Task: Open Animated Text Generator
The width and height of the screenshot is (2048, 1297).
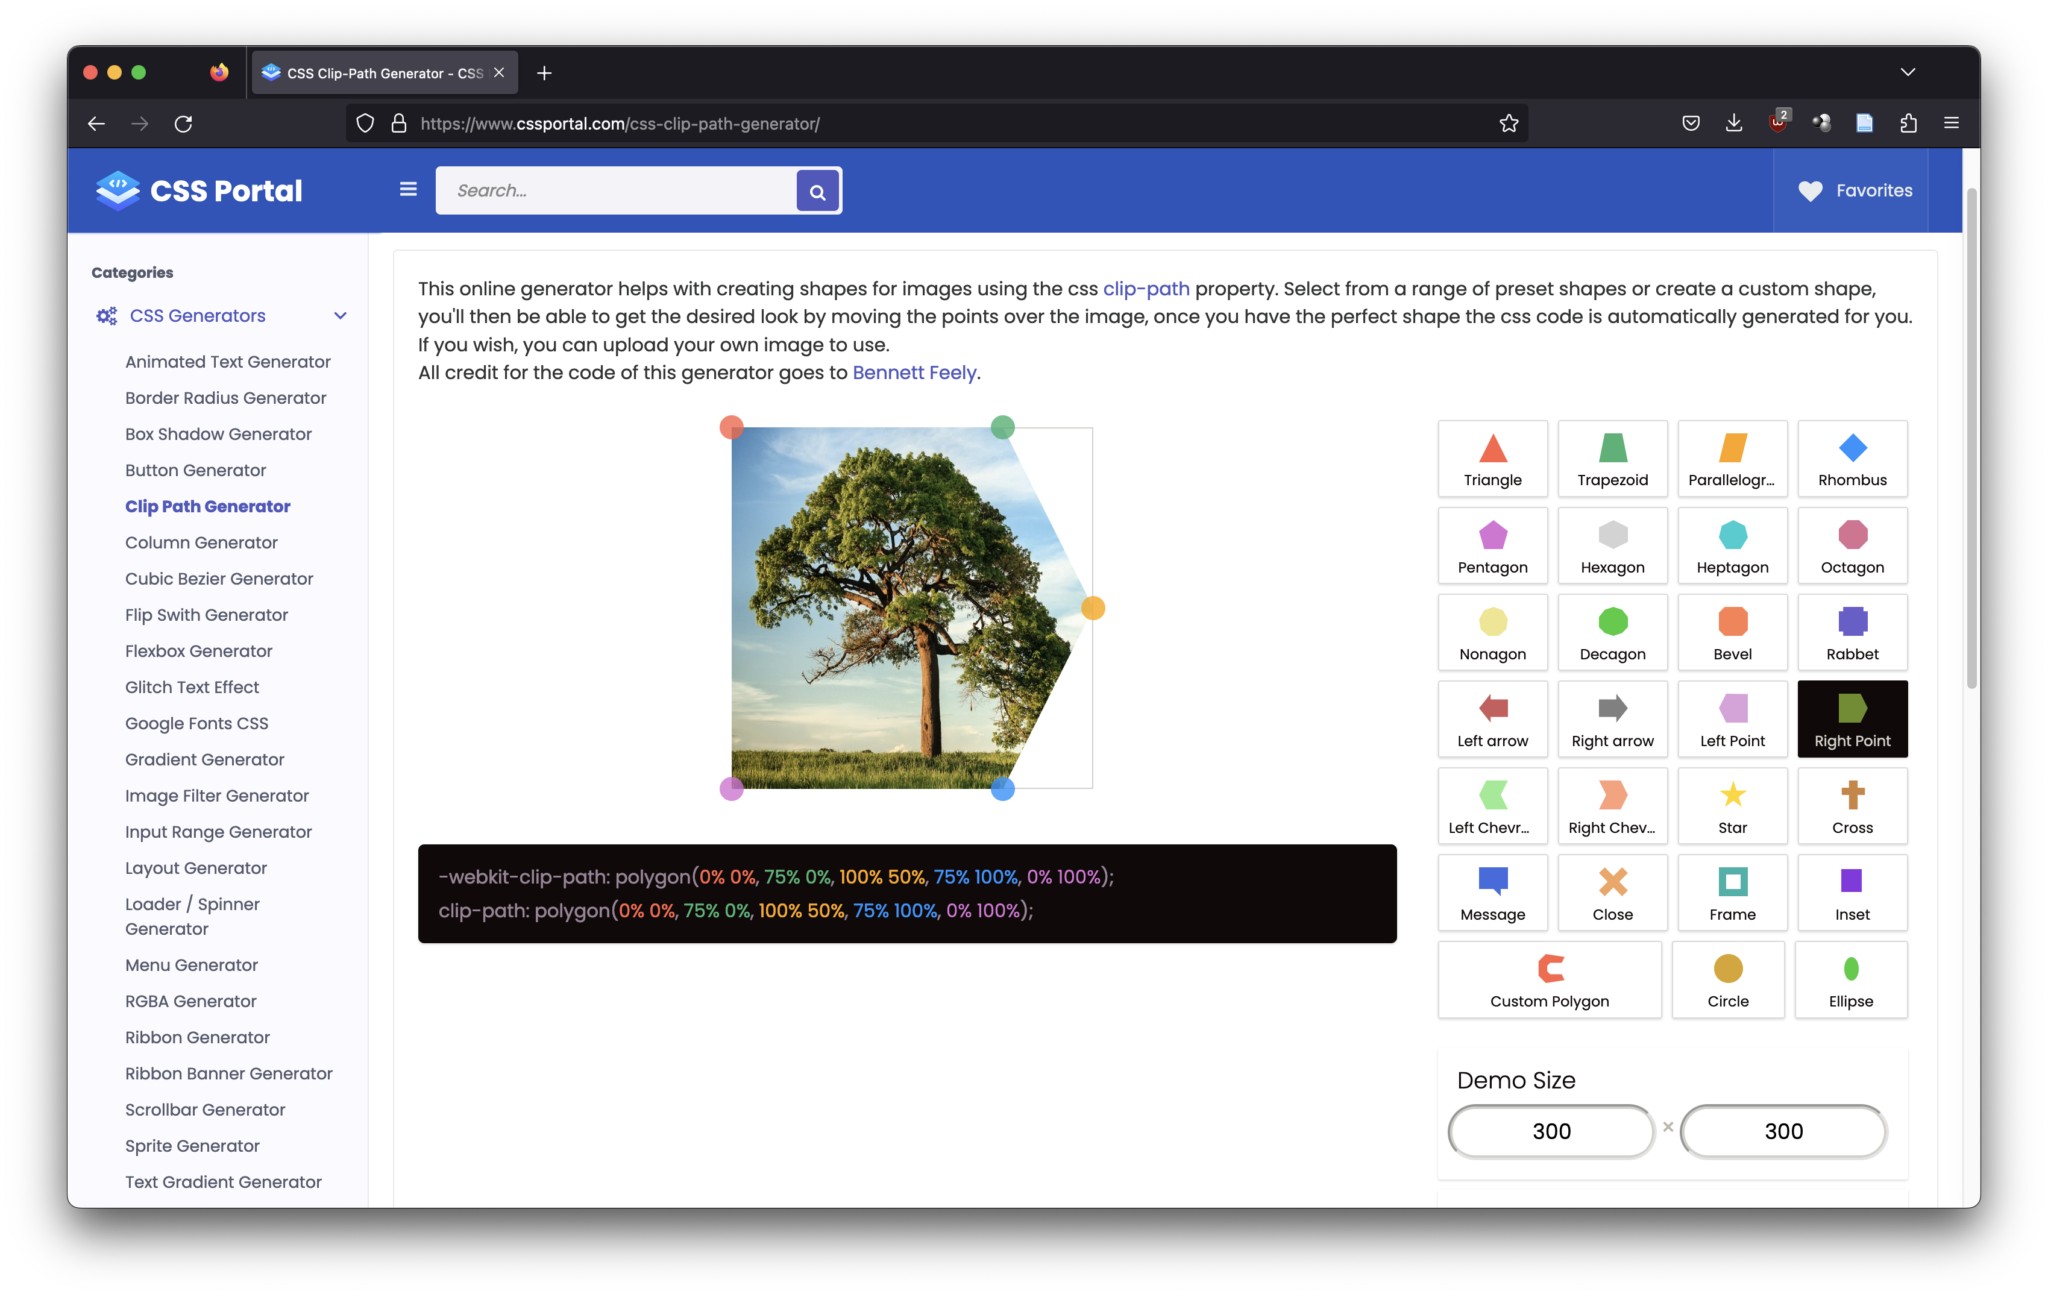Action: pos(227,362)
